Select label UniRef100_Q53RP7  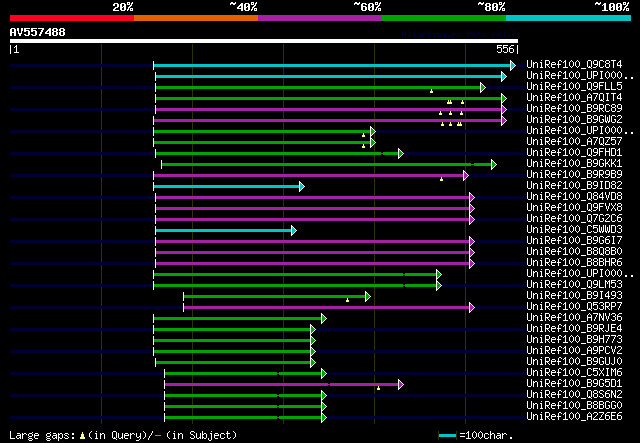(574, 307)
